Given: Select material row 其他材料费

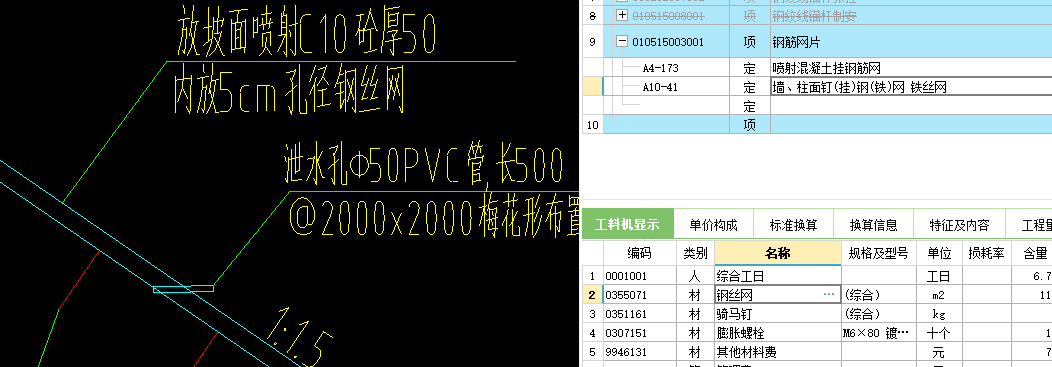Looking at the screenshot, I should (778, 352).
